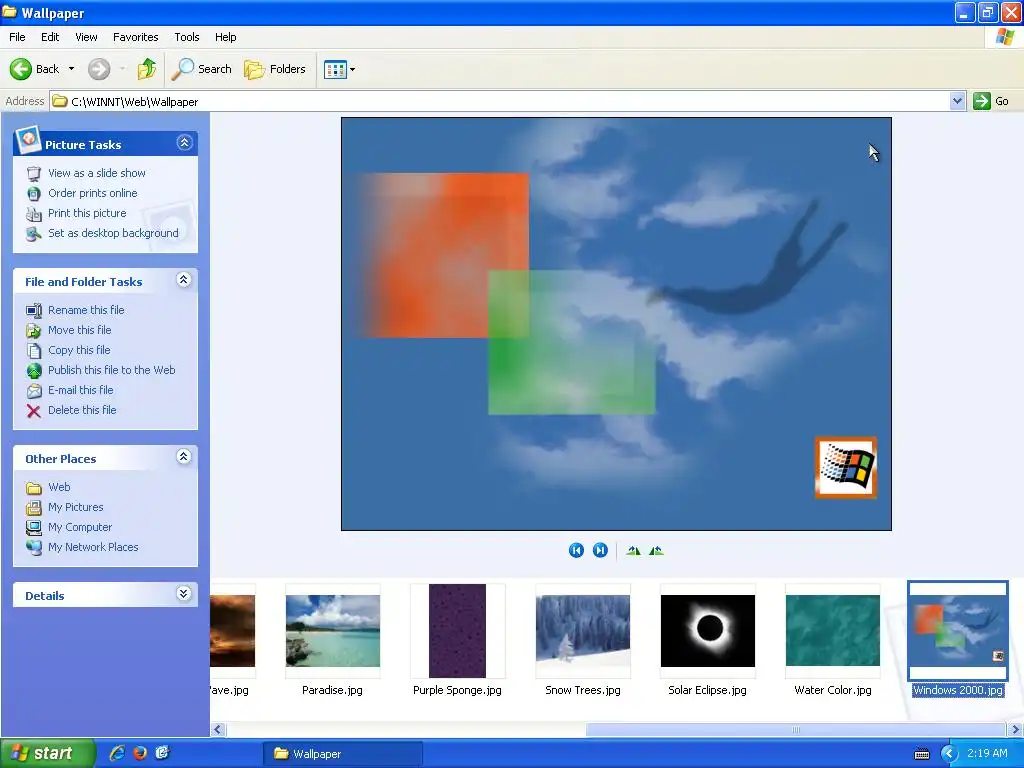Click the Rename this file icon

(34, 310)
